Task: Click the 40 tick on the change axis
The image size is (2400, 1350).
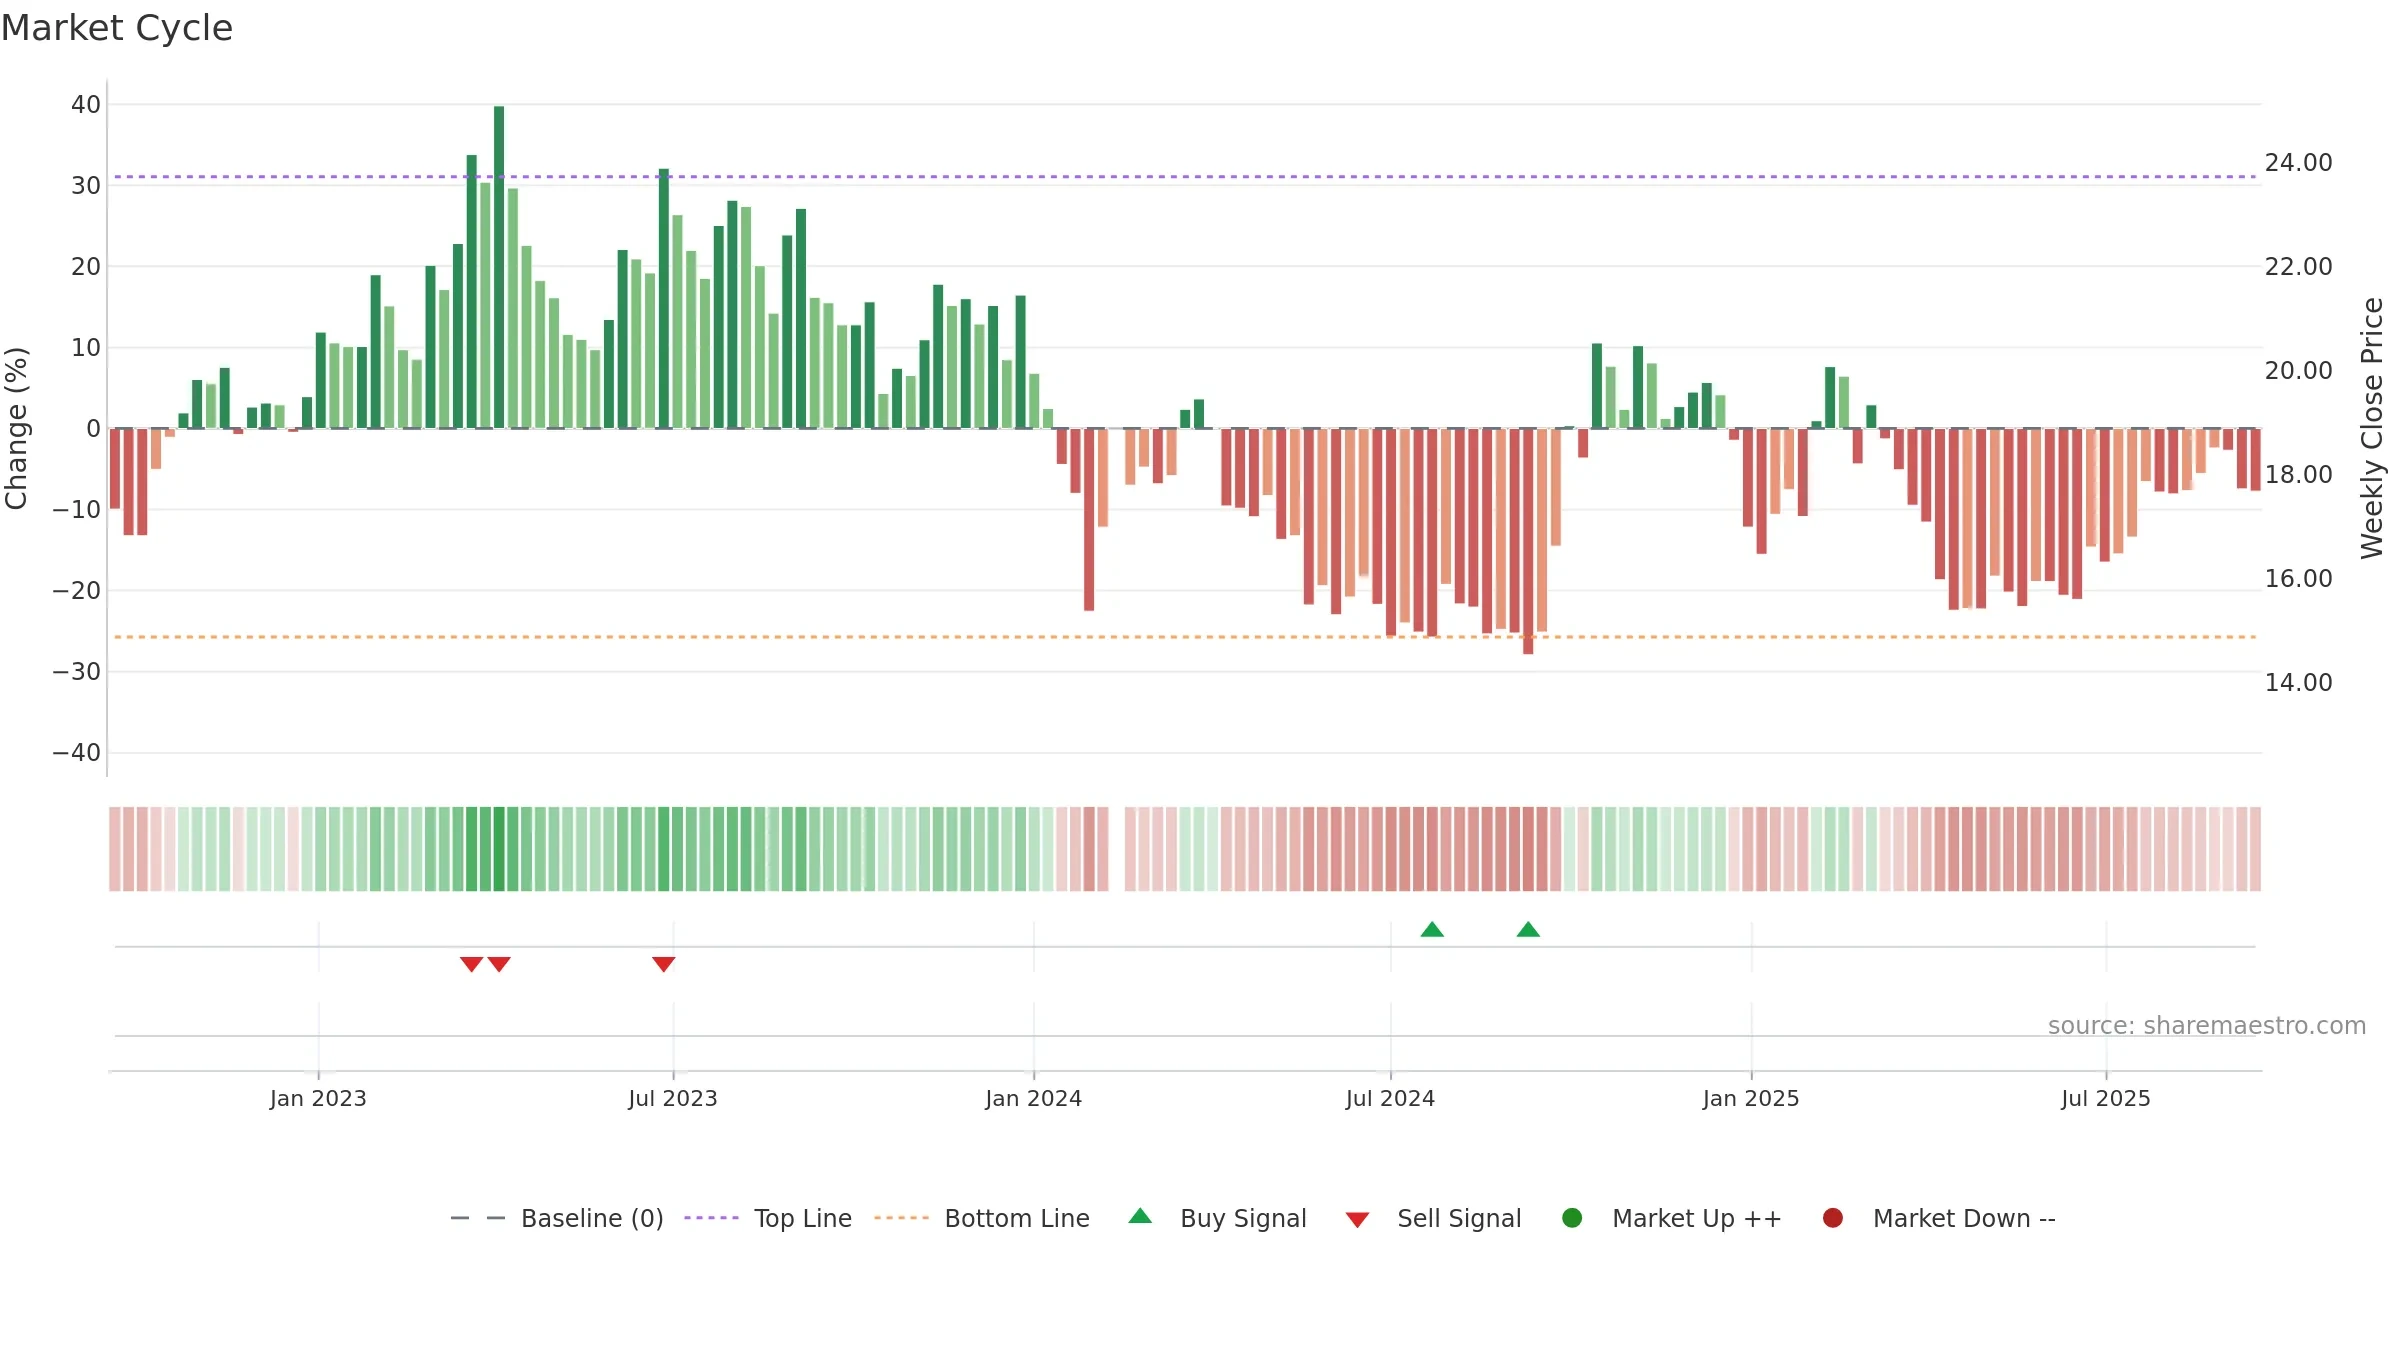Action: [x=86, y=105]
